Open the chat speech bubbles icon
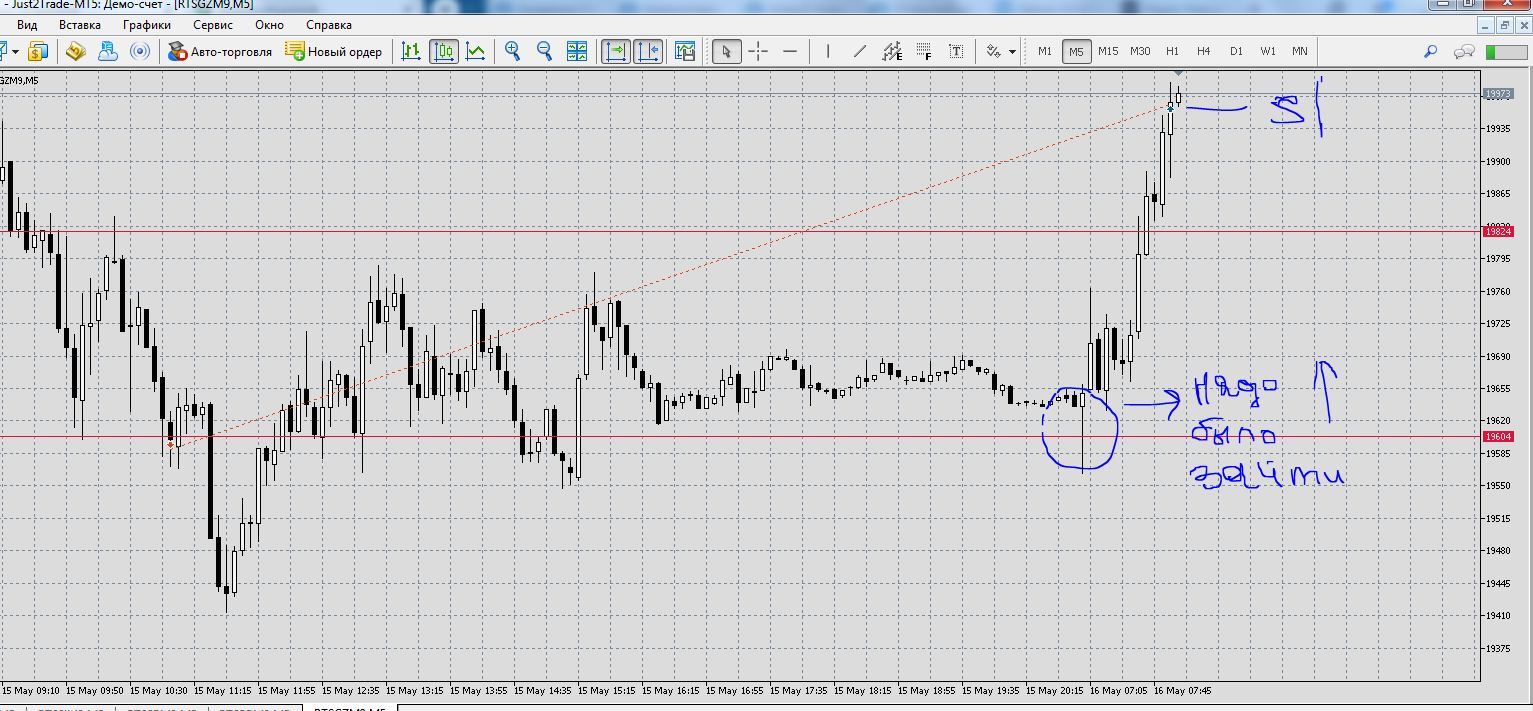 tap(1464, 51)
